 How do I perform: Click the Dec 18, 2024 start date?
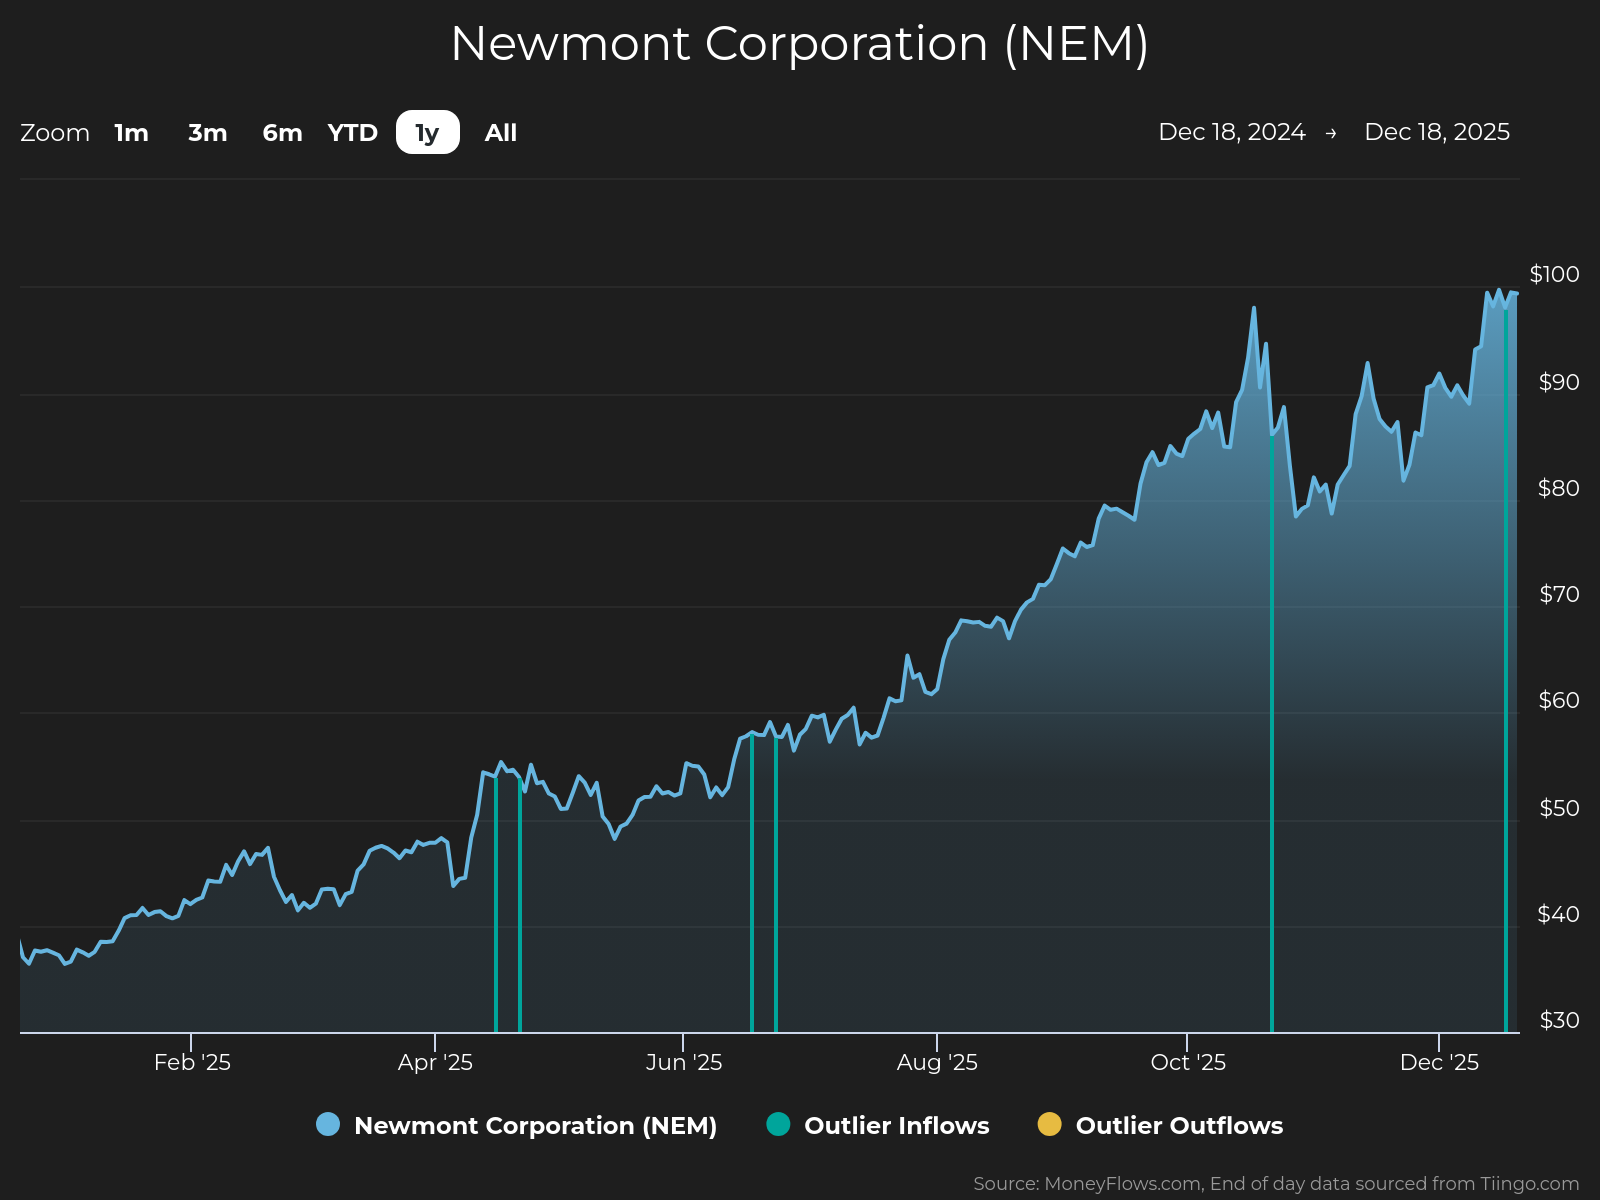tap(1232, 132)
